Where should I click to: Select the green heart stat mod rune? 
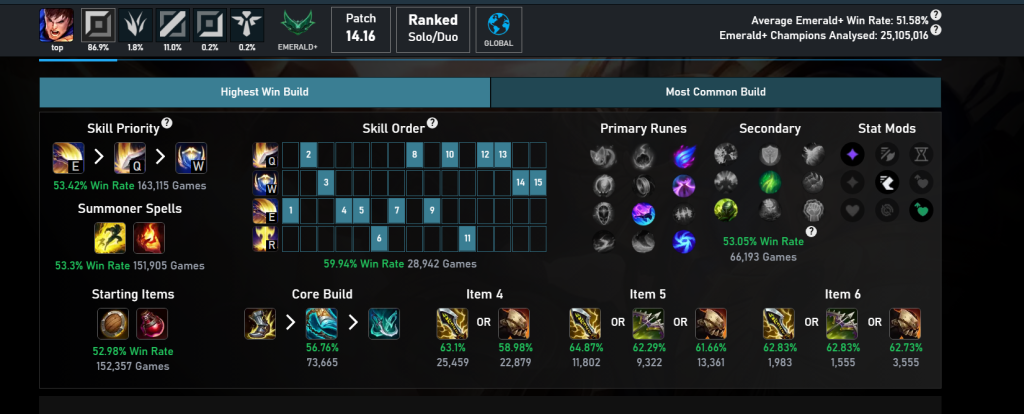pos(921,210)
